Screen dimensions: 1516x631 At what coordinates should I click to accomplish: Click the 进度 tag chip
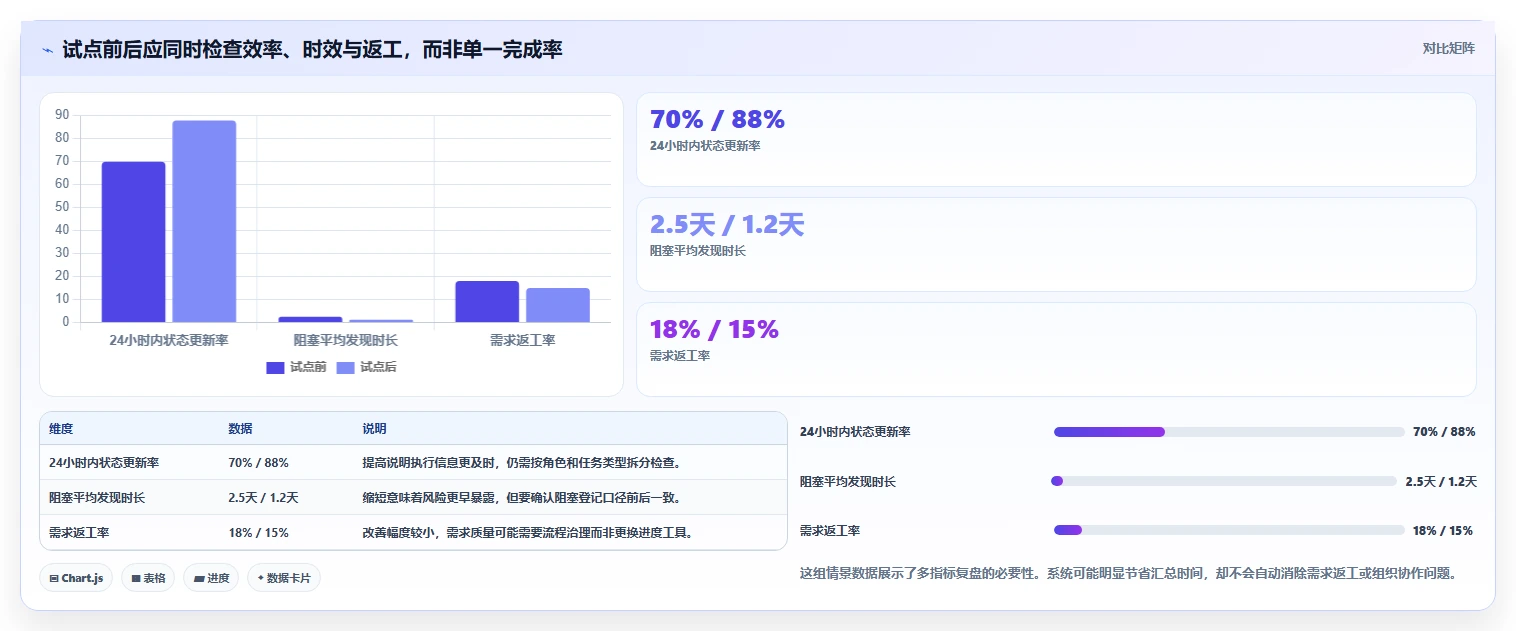coord(211,578)
